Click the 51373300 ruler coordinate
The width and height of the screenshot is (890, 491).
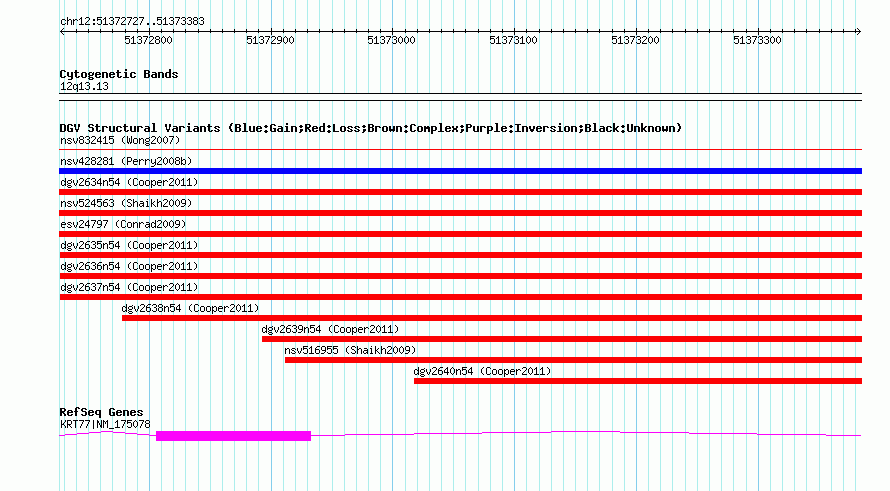click(x=757, y=40)
